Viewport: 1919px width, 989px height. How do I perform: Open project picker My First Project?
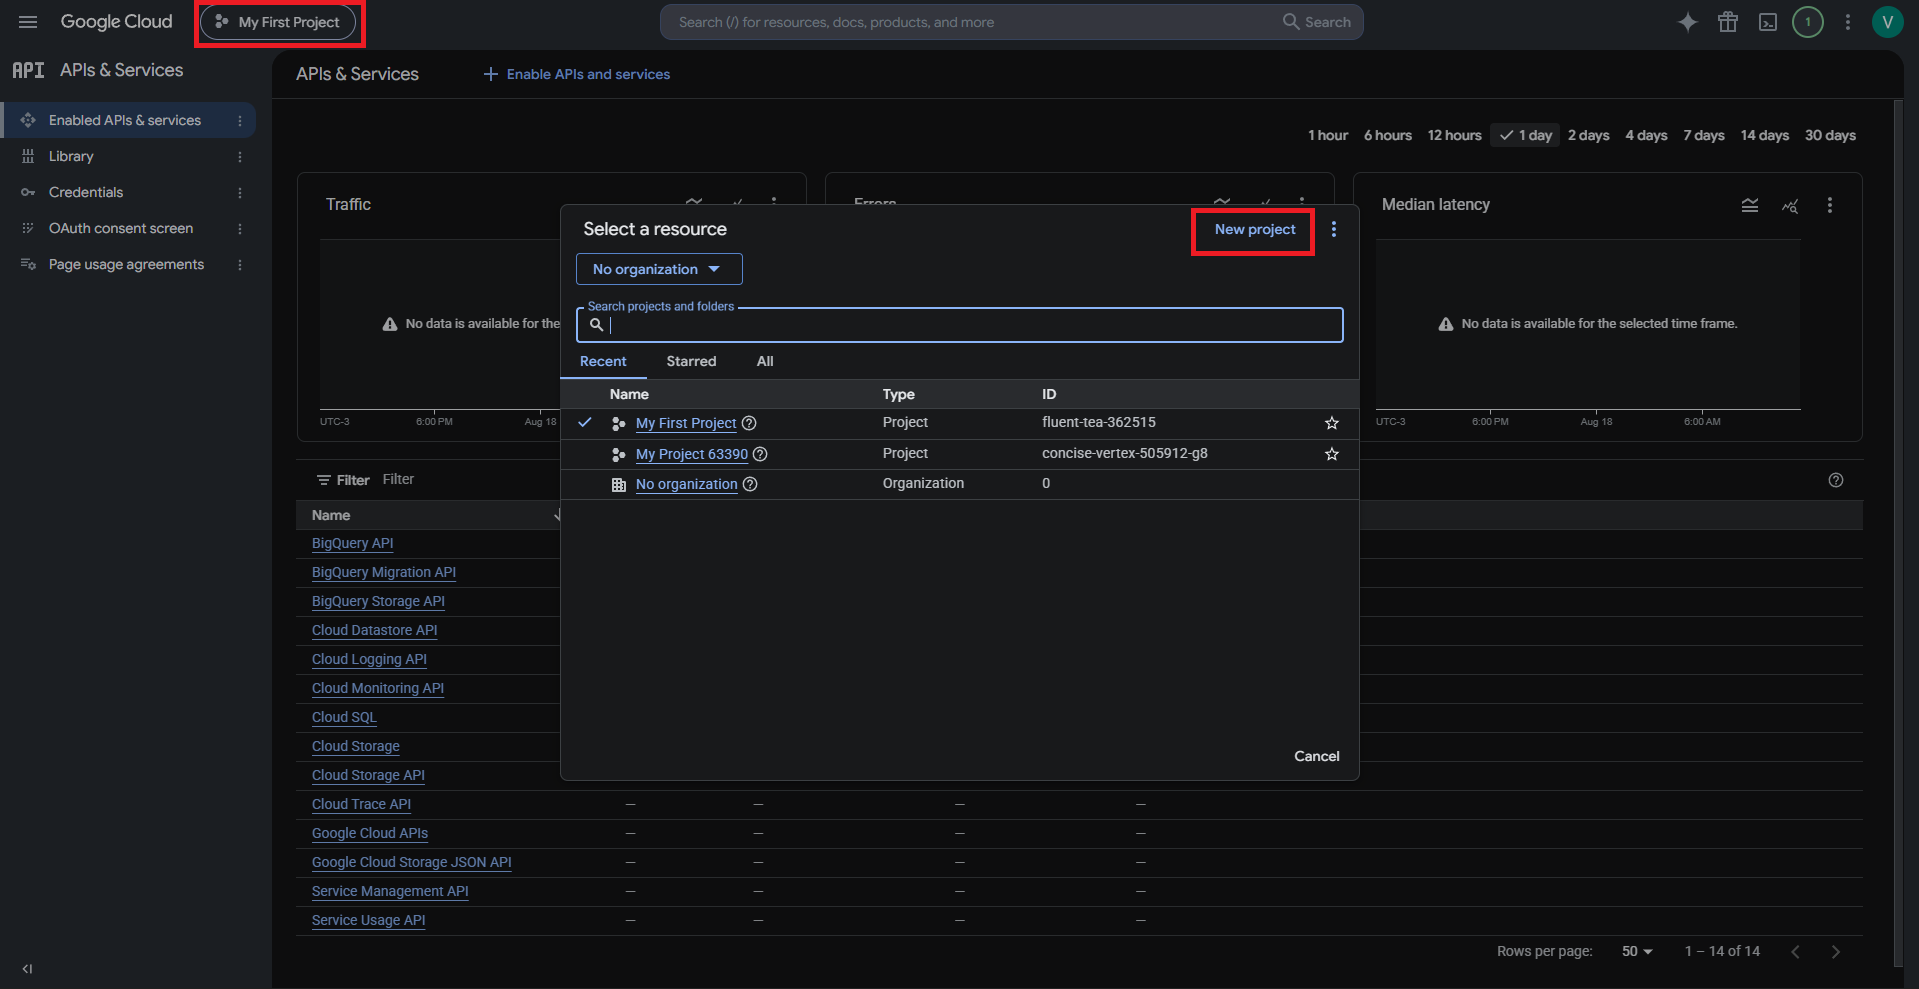click(279, 22)
